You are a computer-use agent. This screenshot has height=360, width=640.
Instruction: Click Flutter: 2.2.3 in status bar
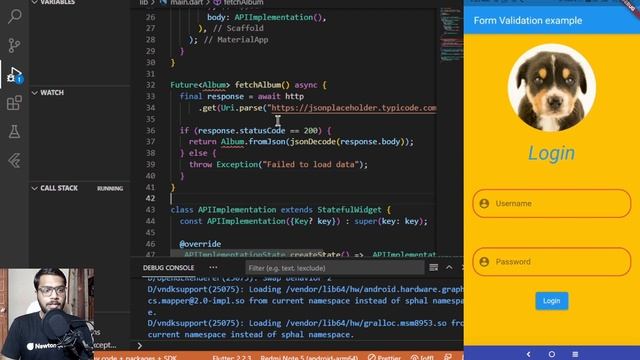(x=232, y=357)
